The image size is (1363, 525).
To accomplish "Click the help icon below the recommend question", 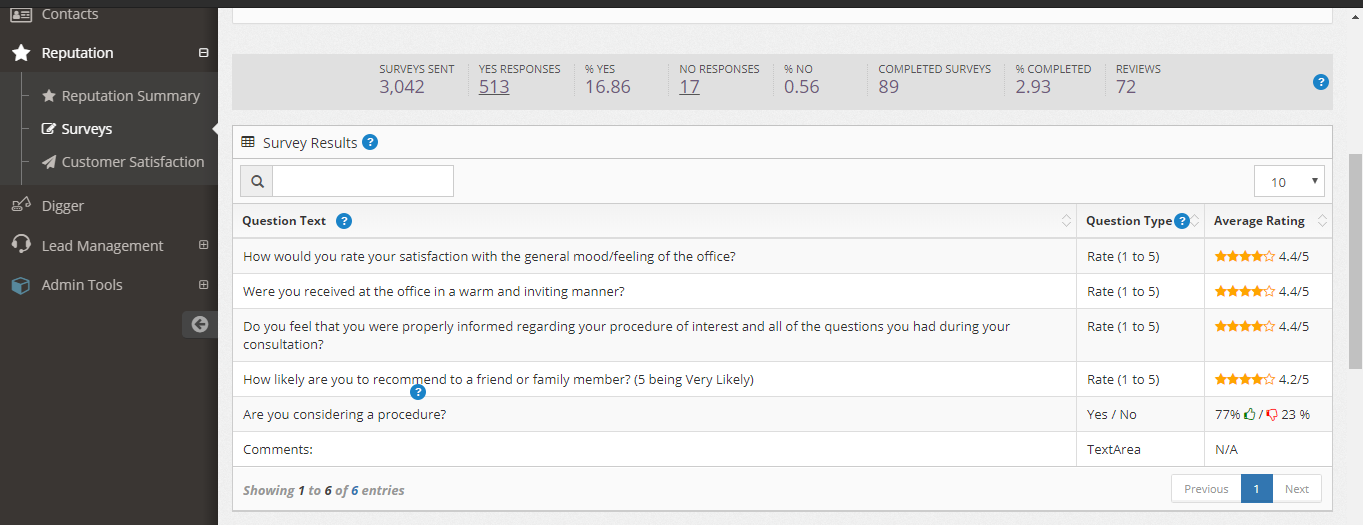I will pyautogui.click(x=418, y=392).
